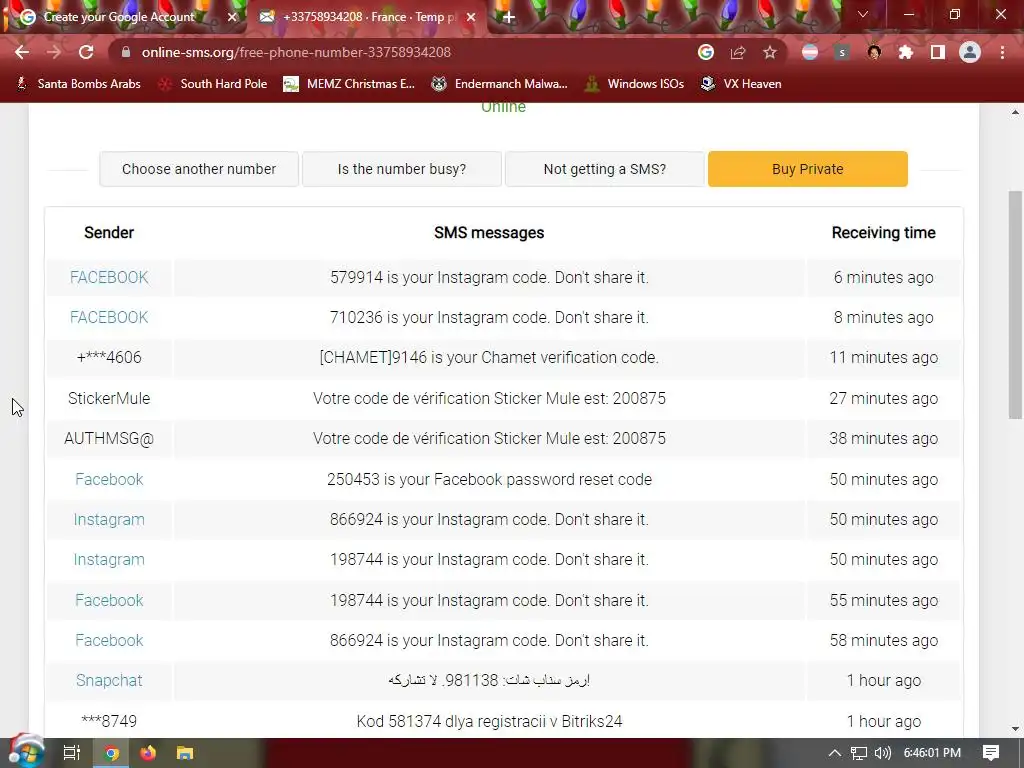Open a new browser tab
The image size is (1024, 768).
(x=509, y=17)
